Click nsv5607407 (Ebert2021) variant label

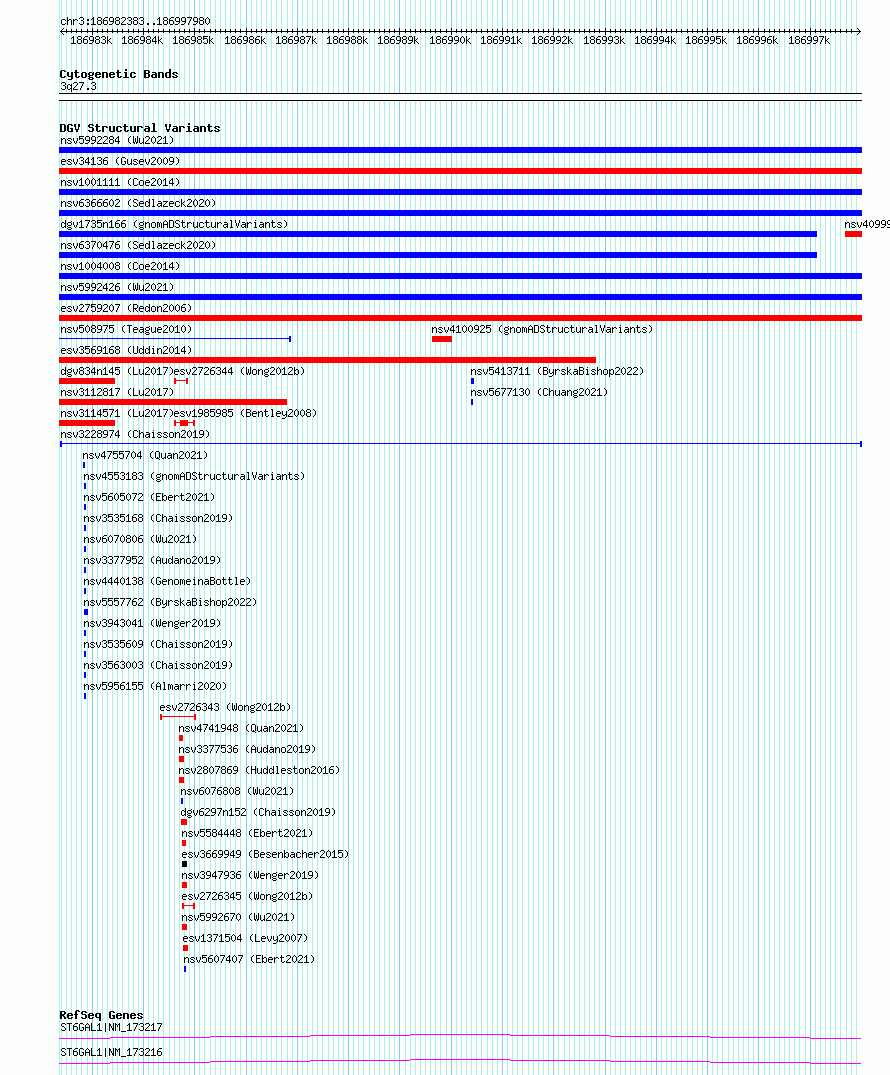[x=249, y=959]
